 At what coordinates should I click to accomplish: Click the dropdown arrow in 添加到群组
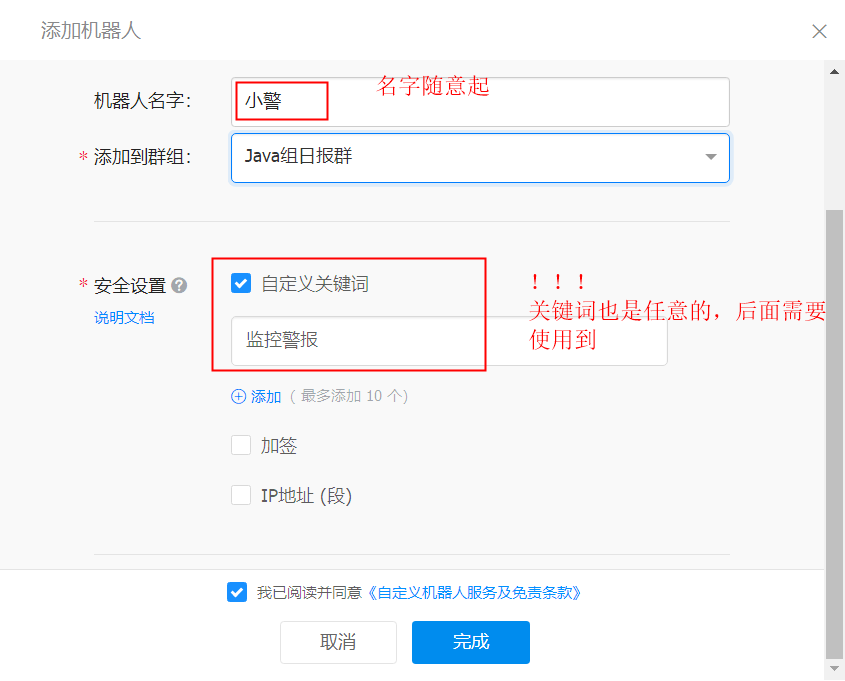coord(711,157)
